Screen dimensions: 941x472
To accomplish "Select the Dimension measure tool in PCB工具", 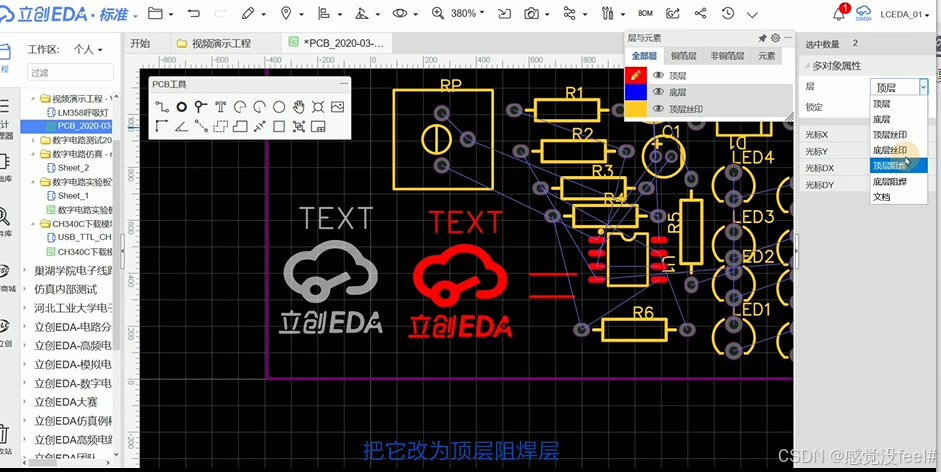I will 259,126.
